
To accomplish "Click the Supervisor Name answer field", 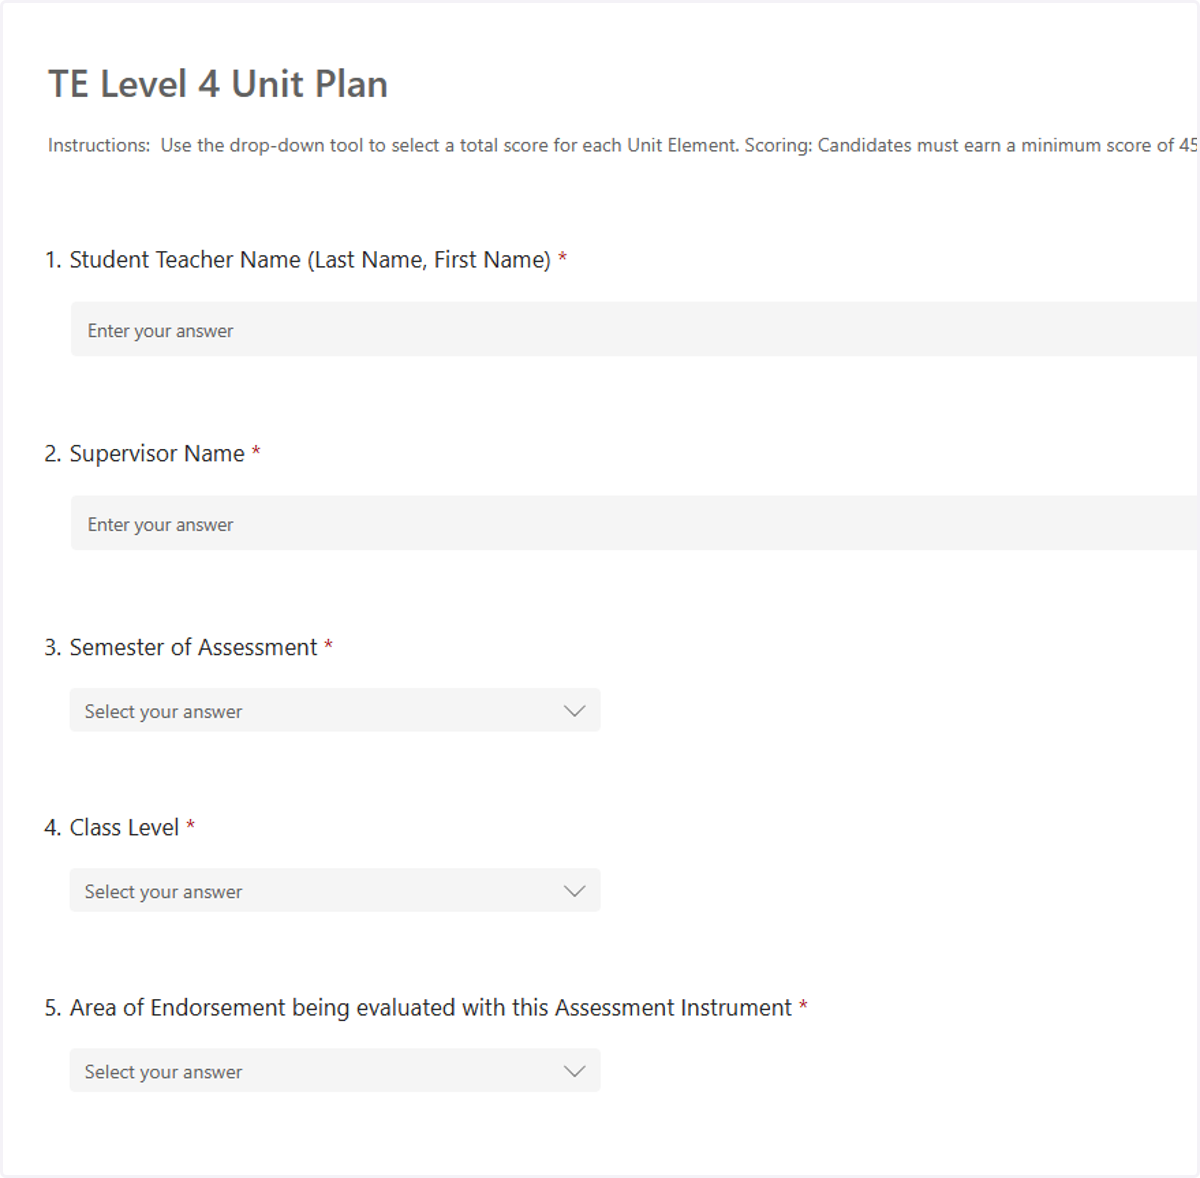I will 635,523.
